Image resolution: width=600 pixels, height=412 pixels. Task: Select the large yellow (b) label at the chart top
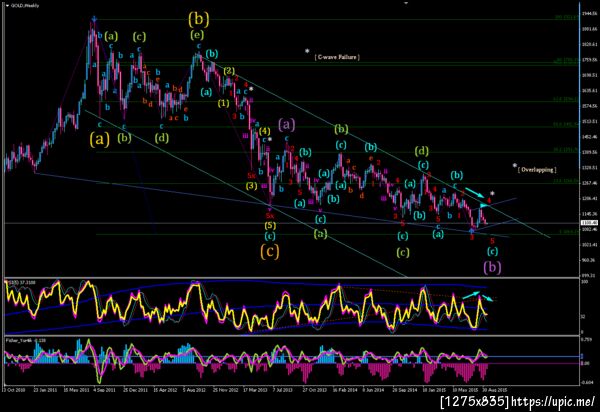(x=199, y=19)
